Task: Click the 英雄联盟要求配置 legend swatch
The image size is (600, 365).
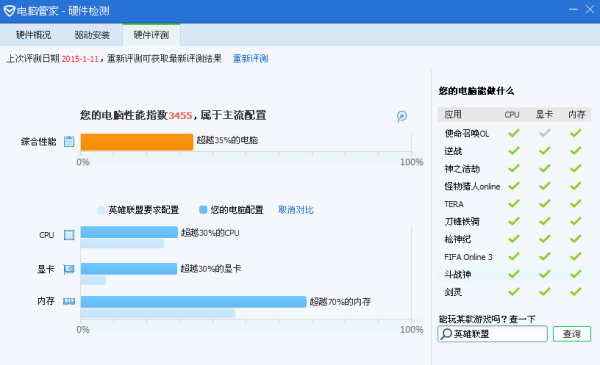Action: (101, 210)
